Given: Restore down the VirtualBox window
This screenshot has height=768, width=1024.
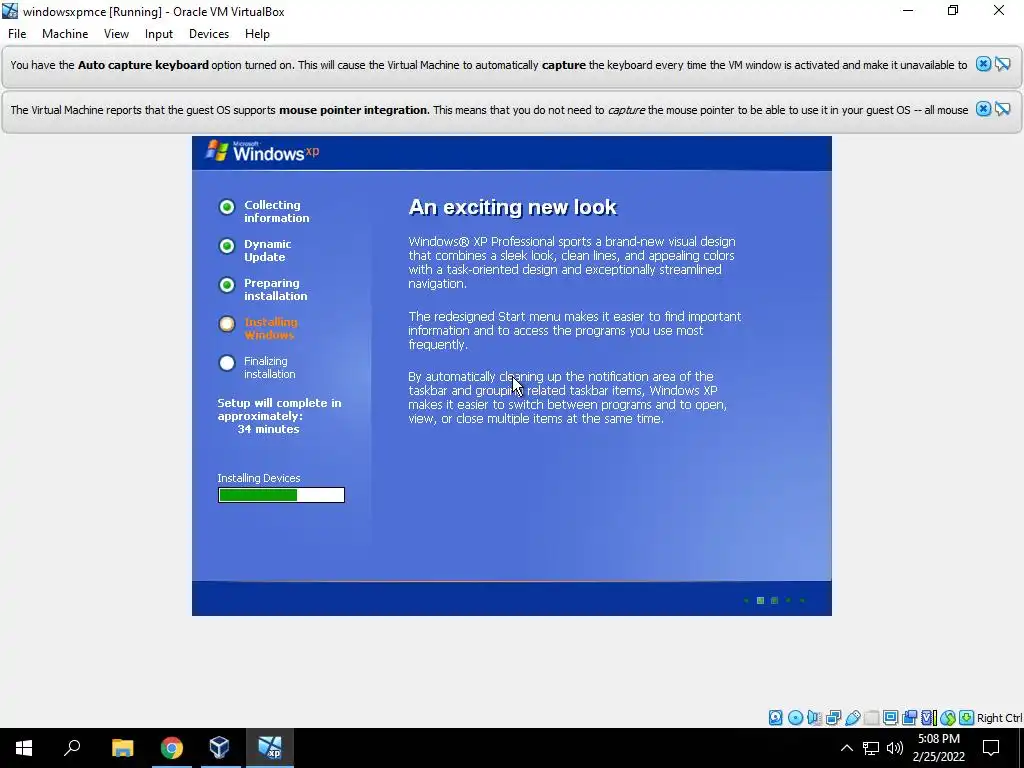Looking at the screenshot, I should click(x=953, y=10).
